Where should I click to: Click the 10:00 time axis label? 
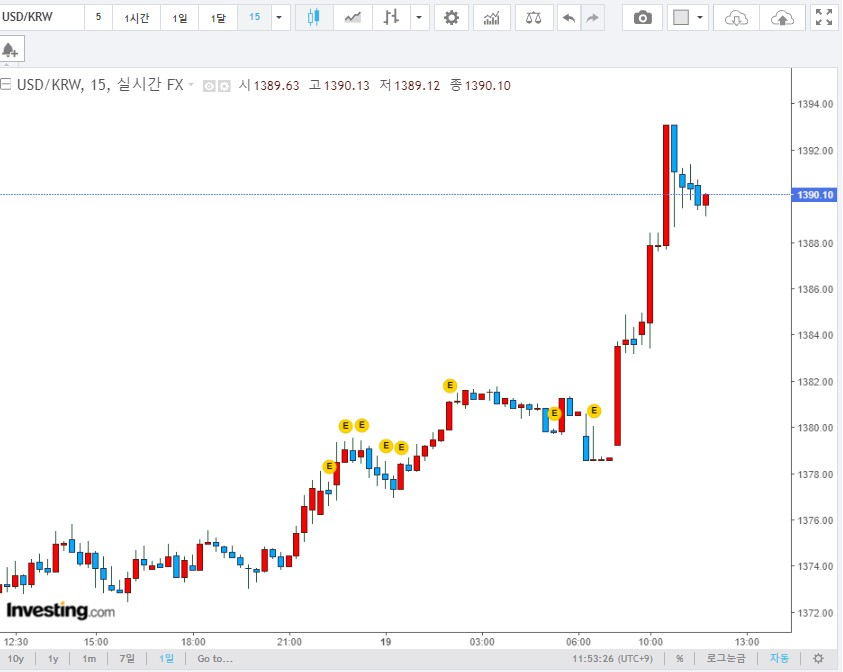click(650, 642)
